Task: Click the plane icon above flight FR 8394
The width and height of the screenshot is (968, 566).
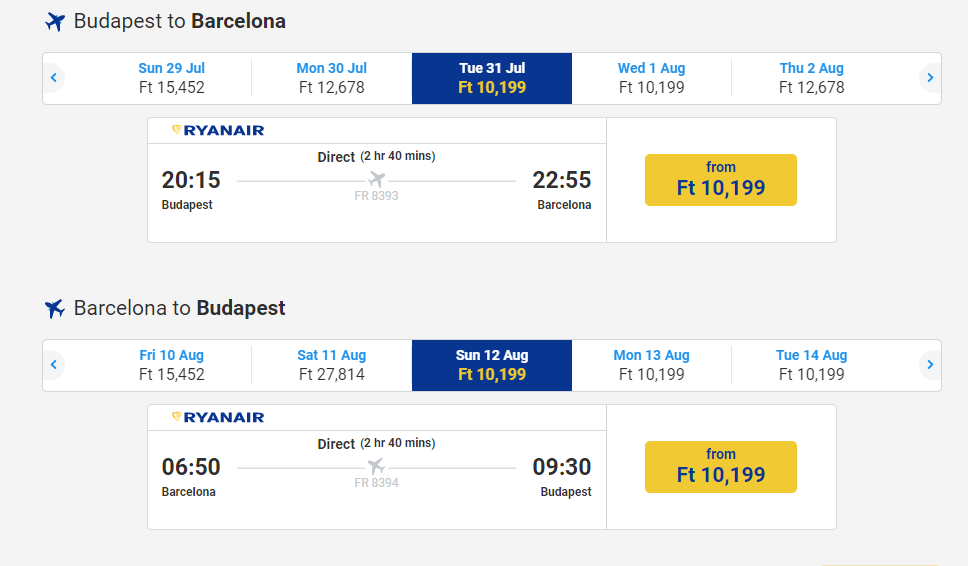Action: (376, 467)
